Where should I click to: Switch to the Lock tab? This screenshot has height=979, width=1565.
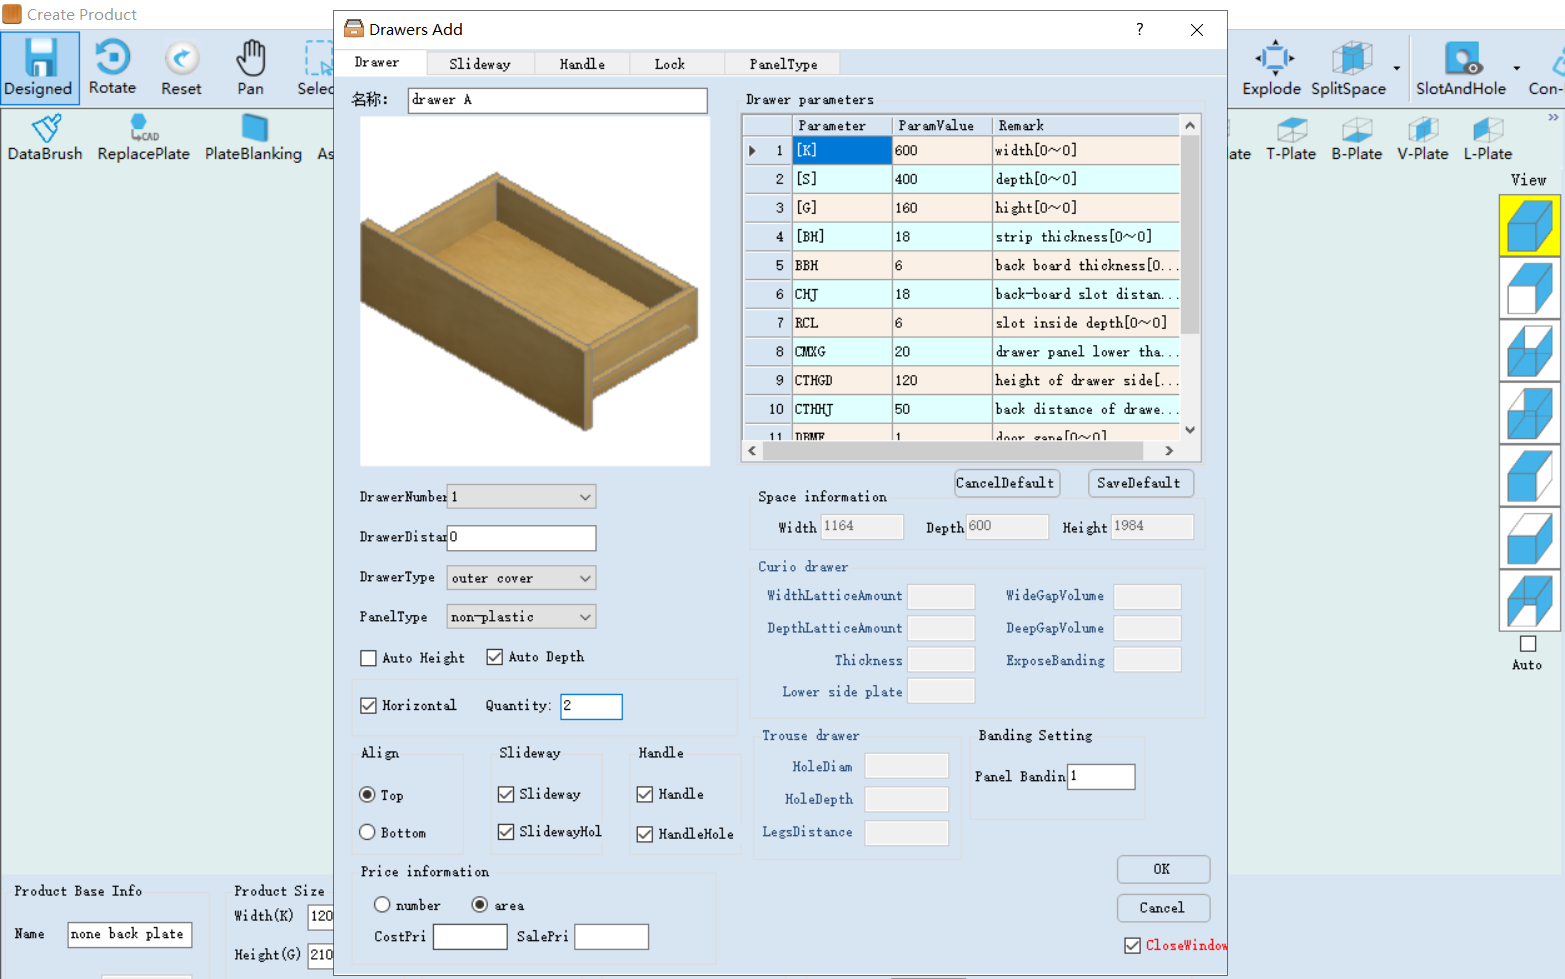point(670,64)
